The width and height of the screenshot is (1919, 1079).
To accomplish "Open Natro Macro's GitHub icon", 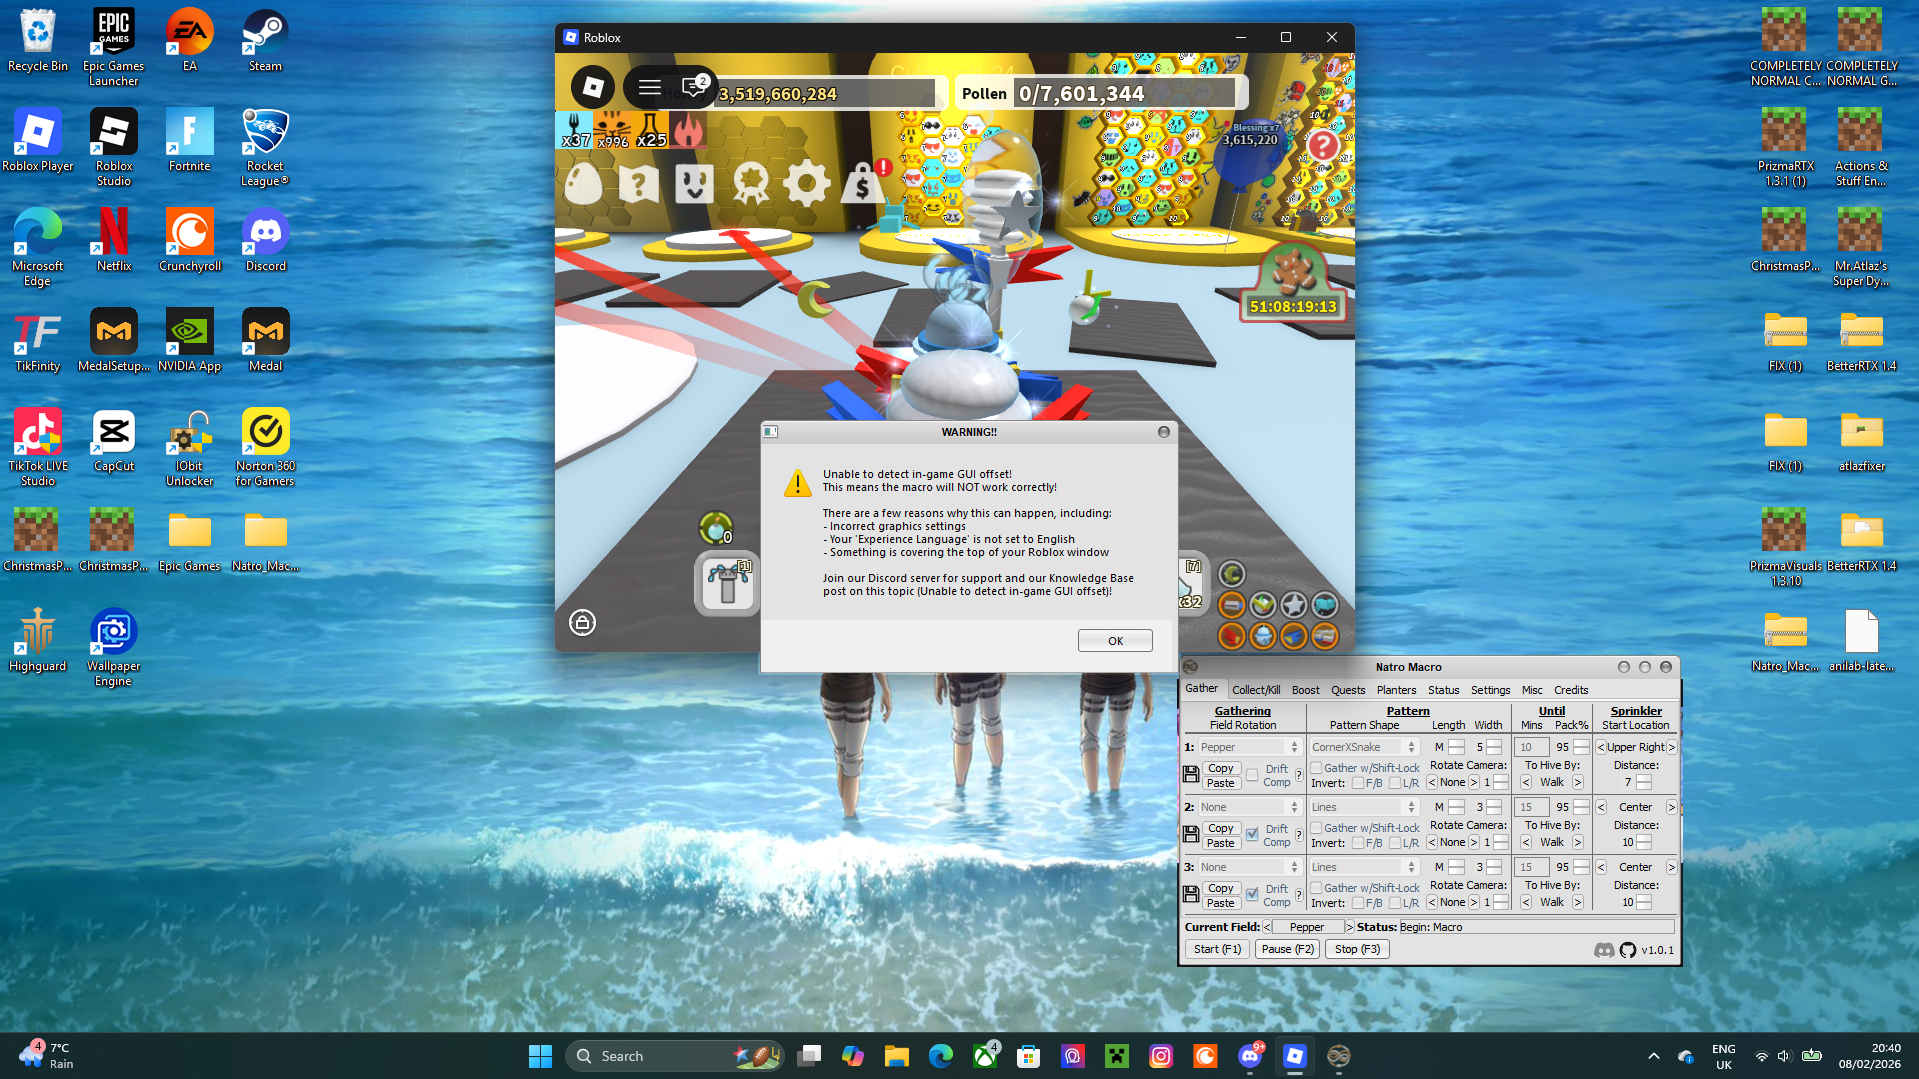I will [x=1627, y=950].
